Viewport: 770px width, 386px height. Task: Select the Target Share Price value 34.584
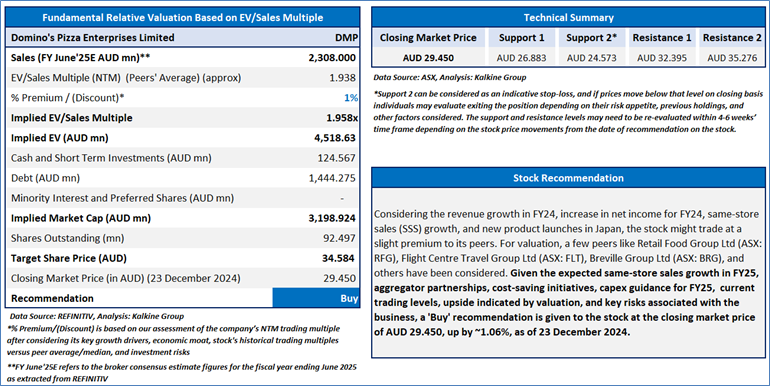339,258
